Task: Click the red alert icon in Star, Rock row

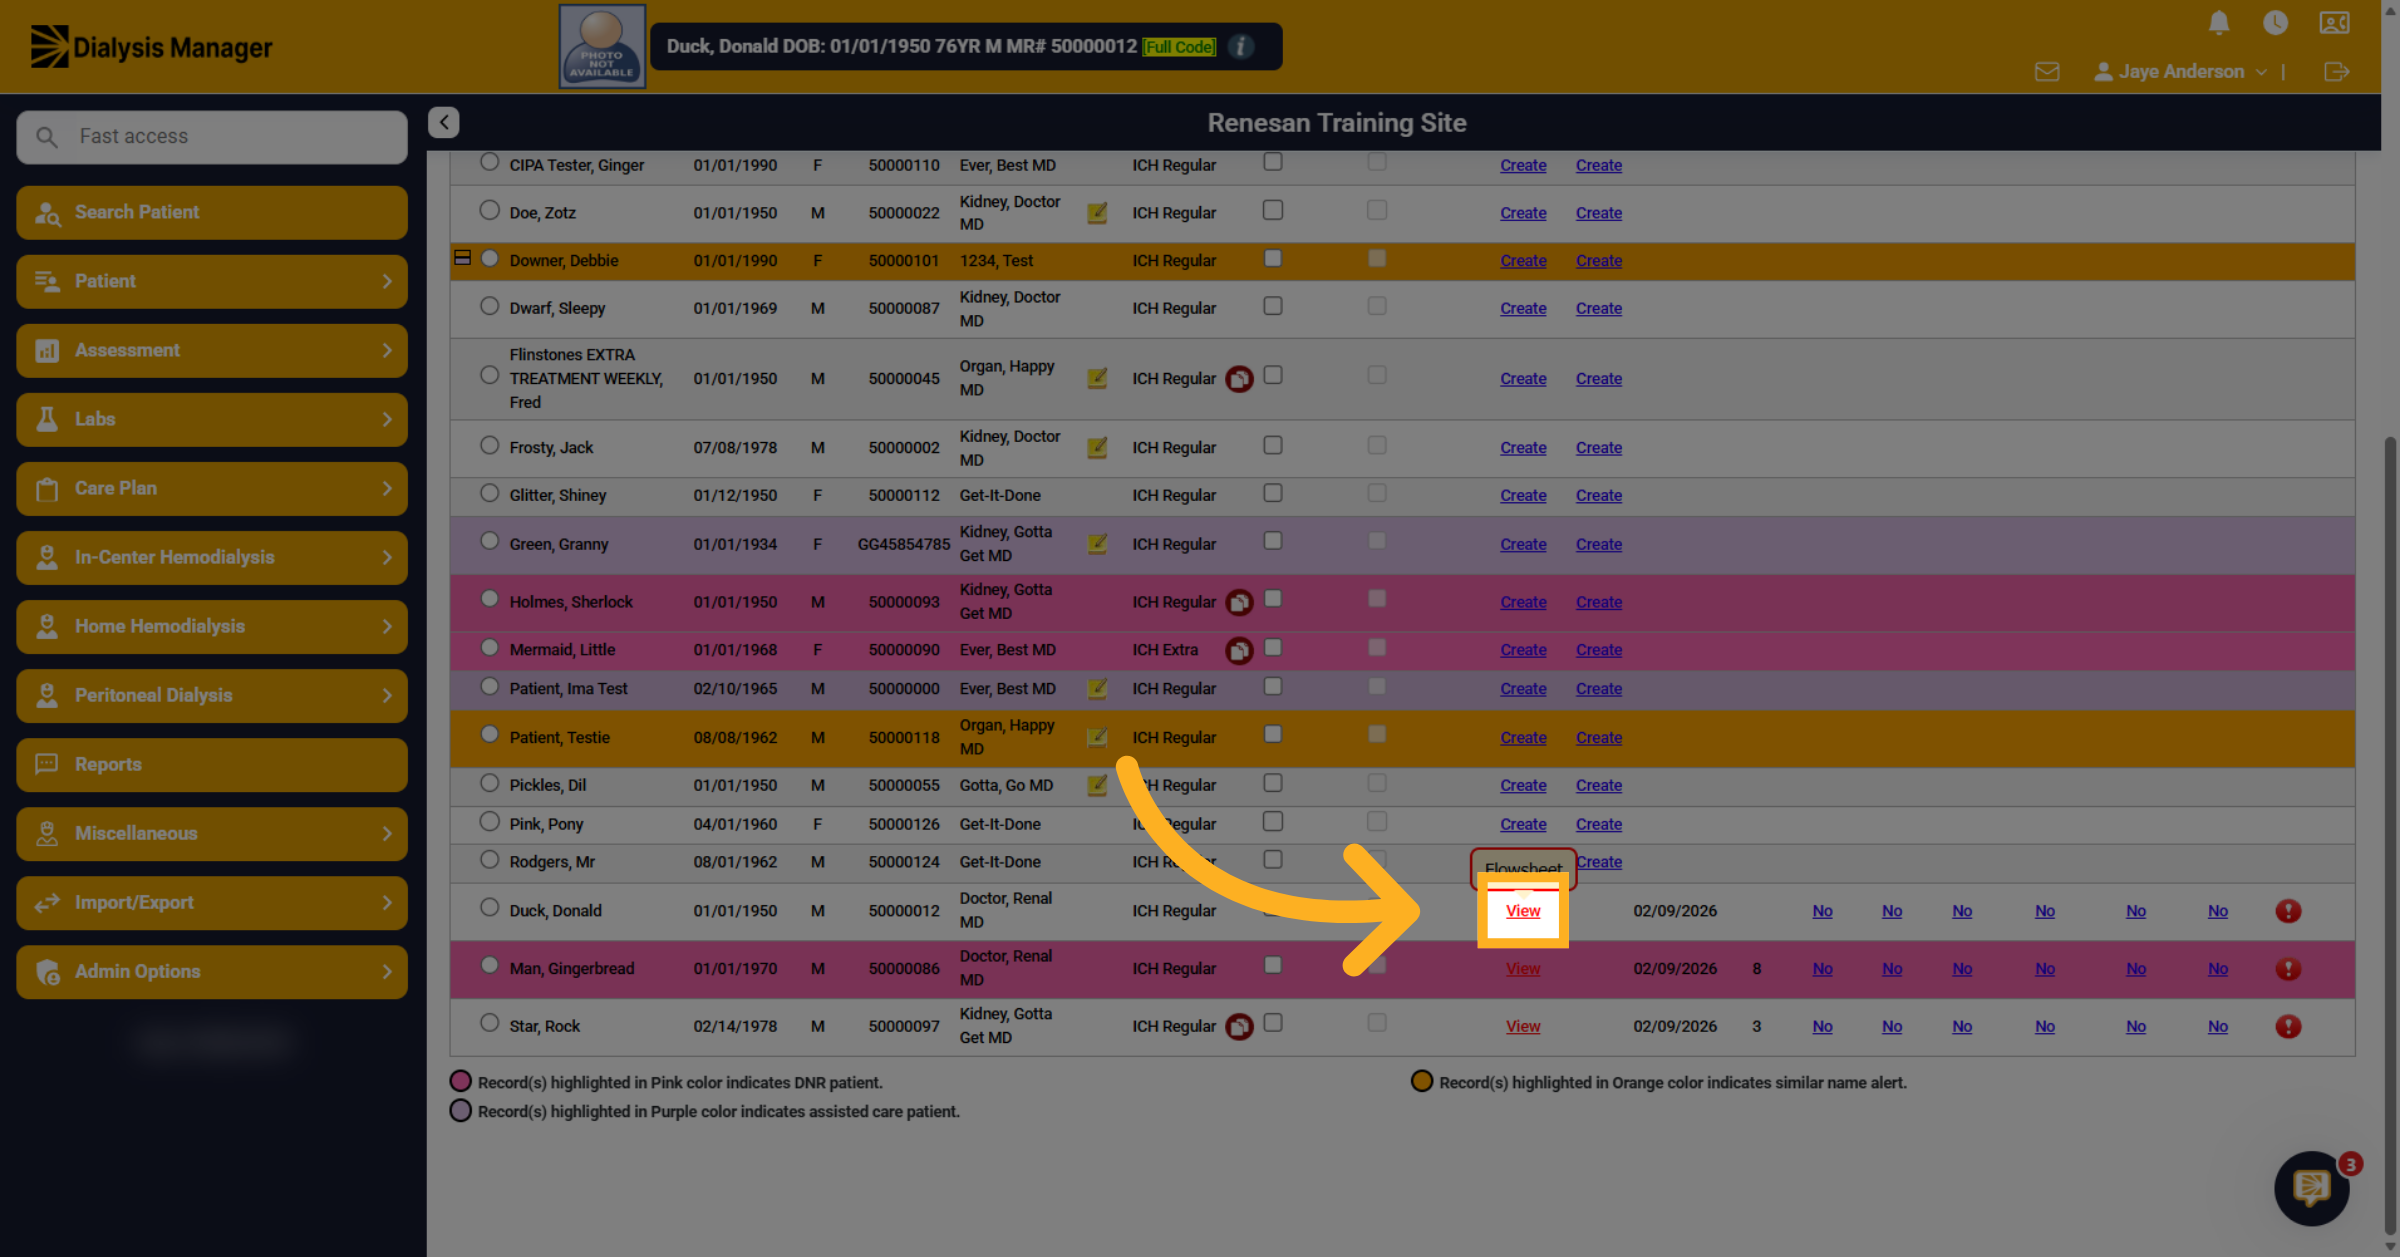Action: 2288,1026
